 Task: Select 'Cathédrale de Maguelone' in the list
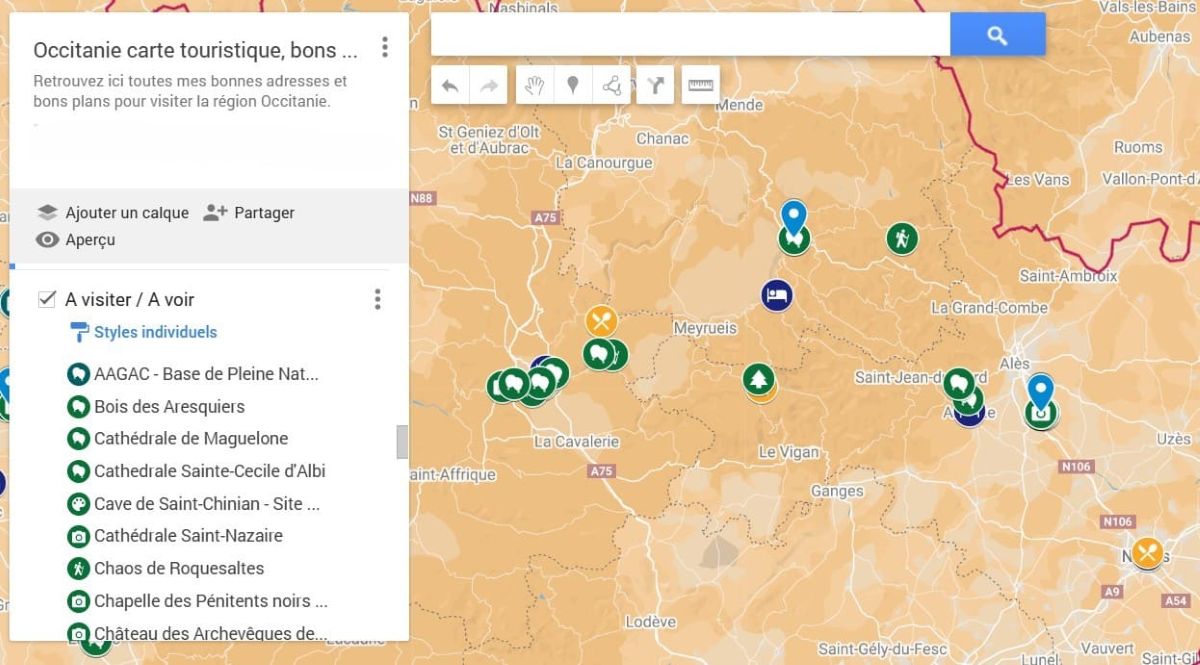pos(191,438)
